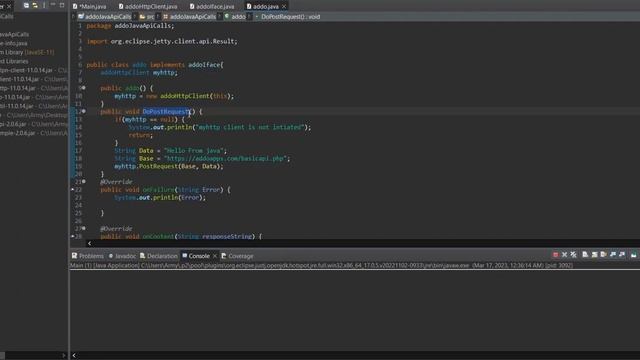This screenshot has height=360, width=640.
Task: Expand the breadcrumb arrow after src
Action: coord(158,17)
